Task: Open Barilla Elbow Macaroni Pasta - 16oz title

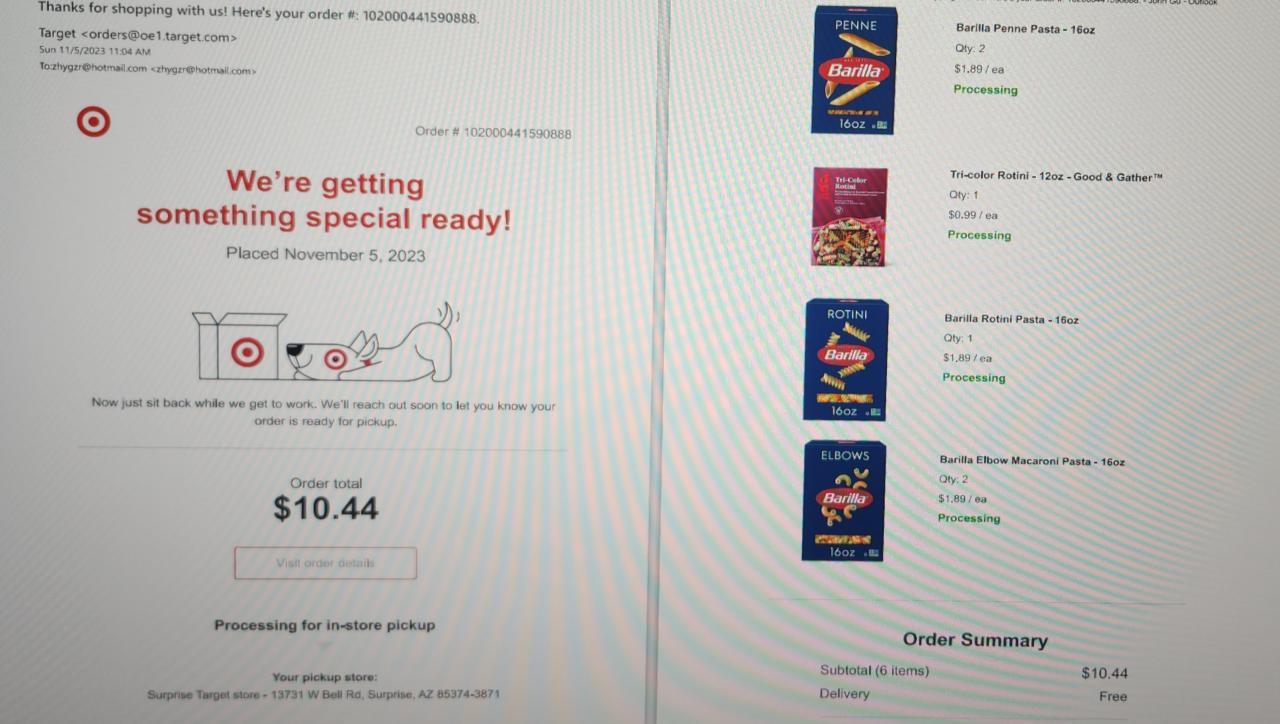Action: [1032, 461]
